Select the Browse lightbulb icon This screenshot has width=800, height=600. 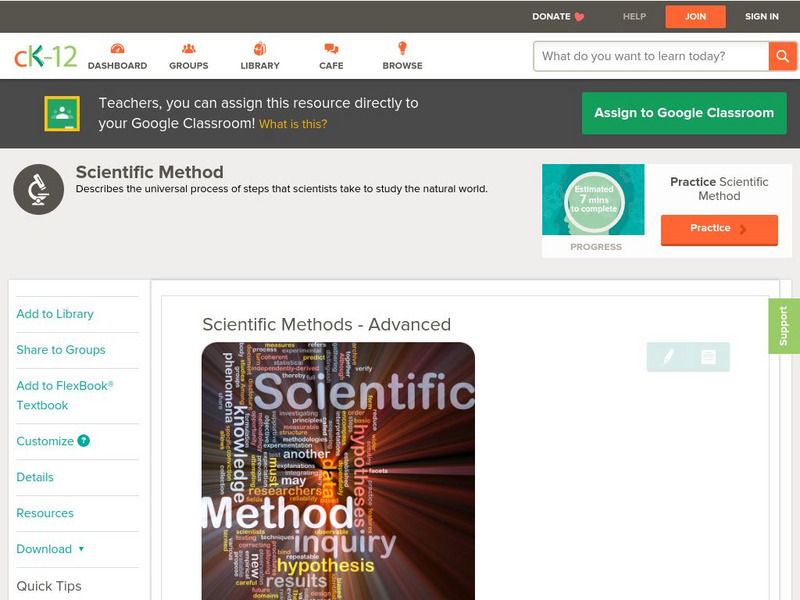click(402, 47)
